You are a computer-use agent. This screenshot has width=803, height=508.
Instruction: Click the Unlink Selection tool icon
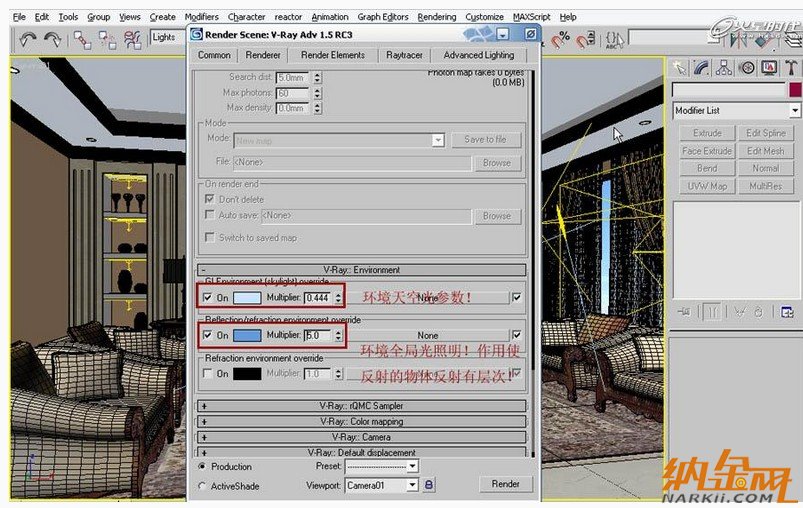[107, 40]
